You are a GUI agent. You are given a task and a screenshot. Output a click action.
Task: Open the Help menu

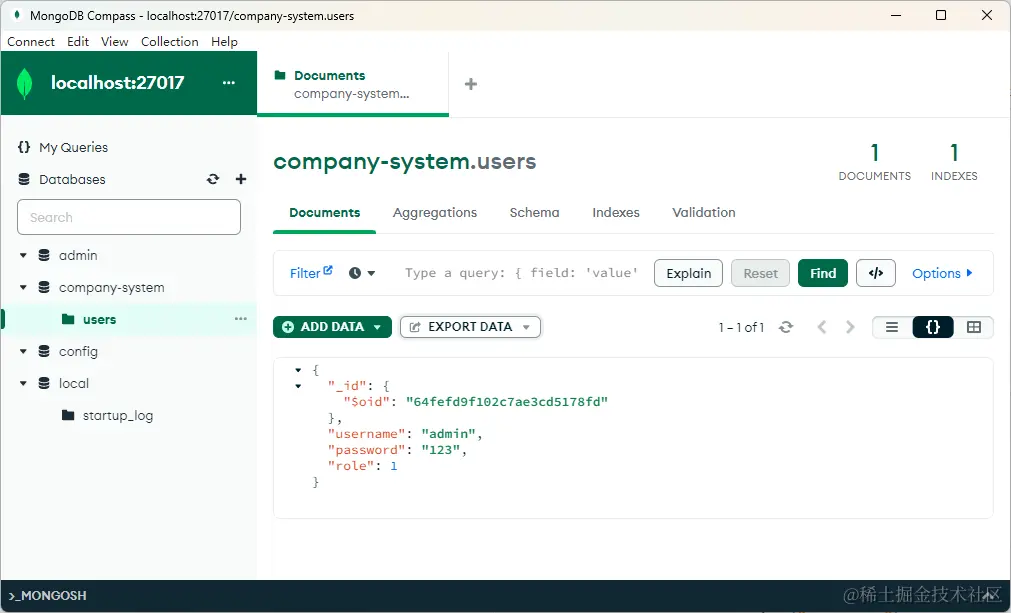pyautogui.click(x=224, y=41)
